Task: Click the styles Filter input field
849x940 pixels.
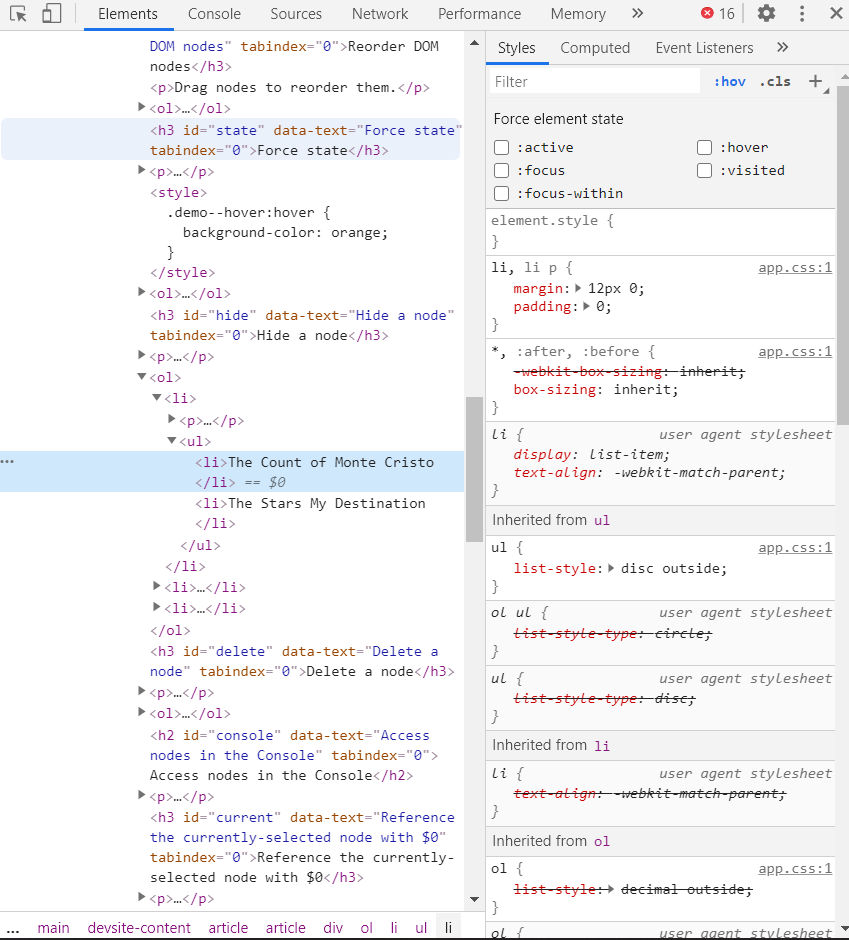Action: click(594, 82)
